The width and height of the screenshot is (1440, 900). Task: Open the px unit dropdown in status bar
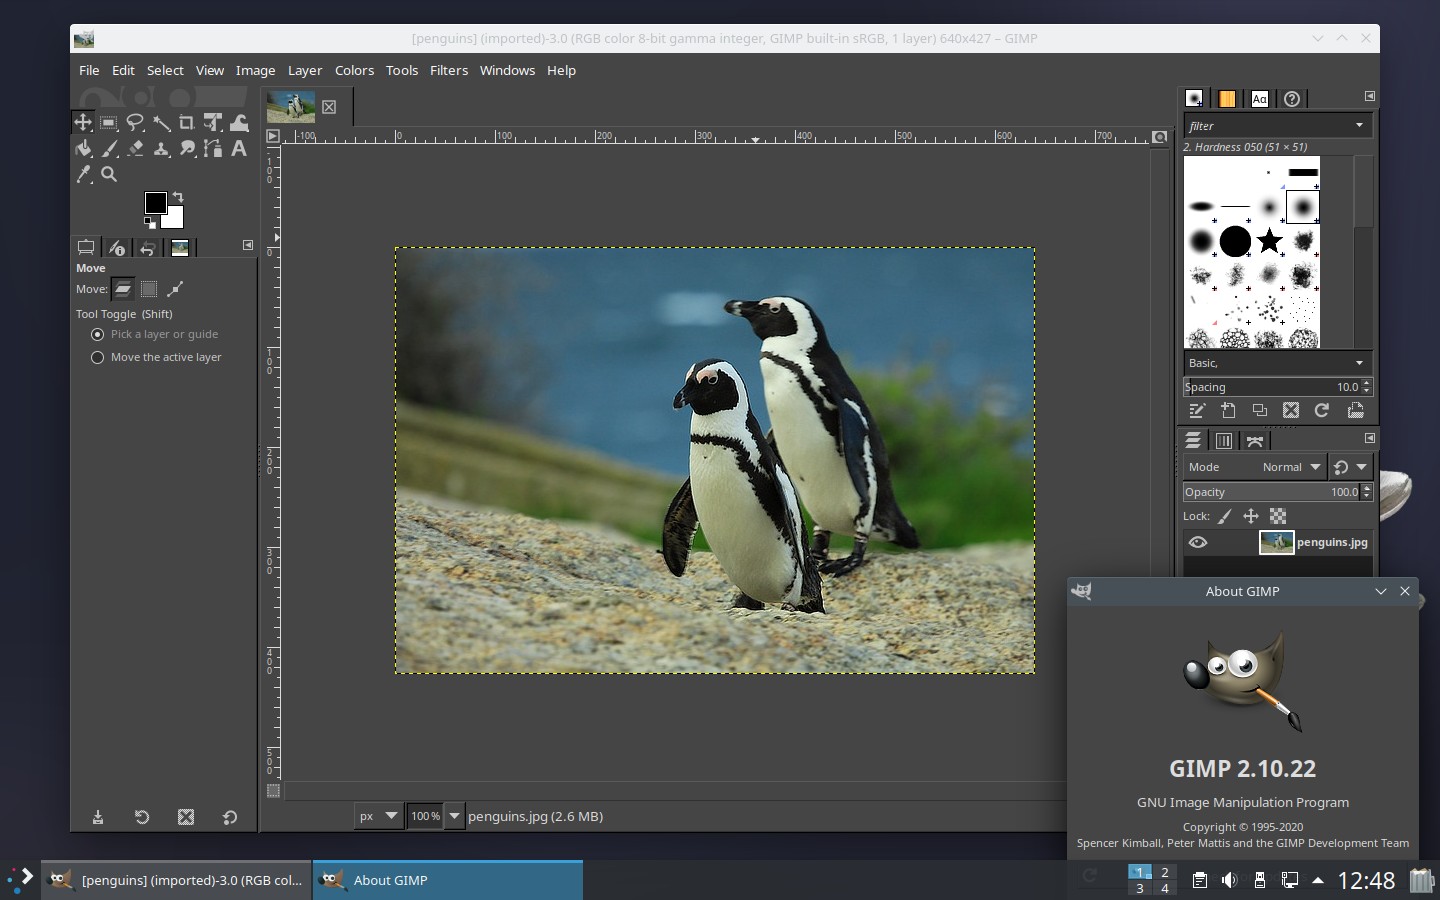coord(379,816)
